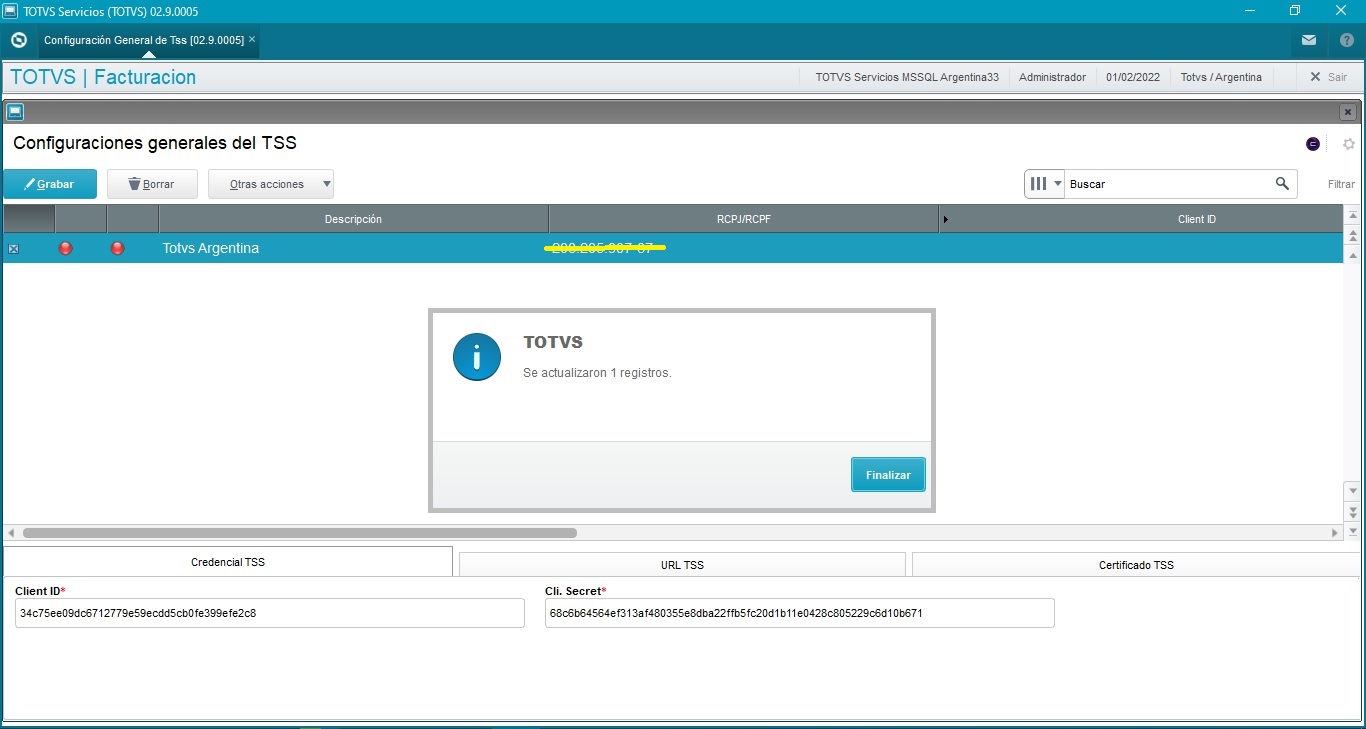Viewport: 1366px width, 729px height.
Task: Focus the Buscar search field
Action: 1168,184
